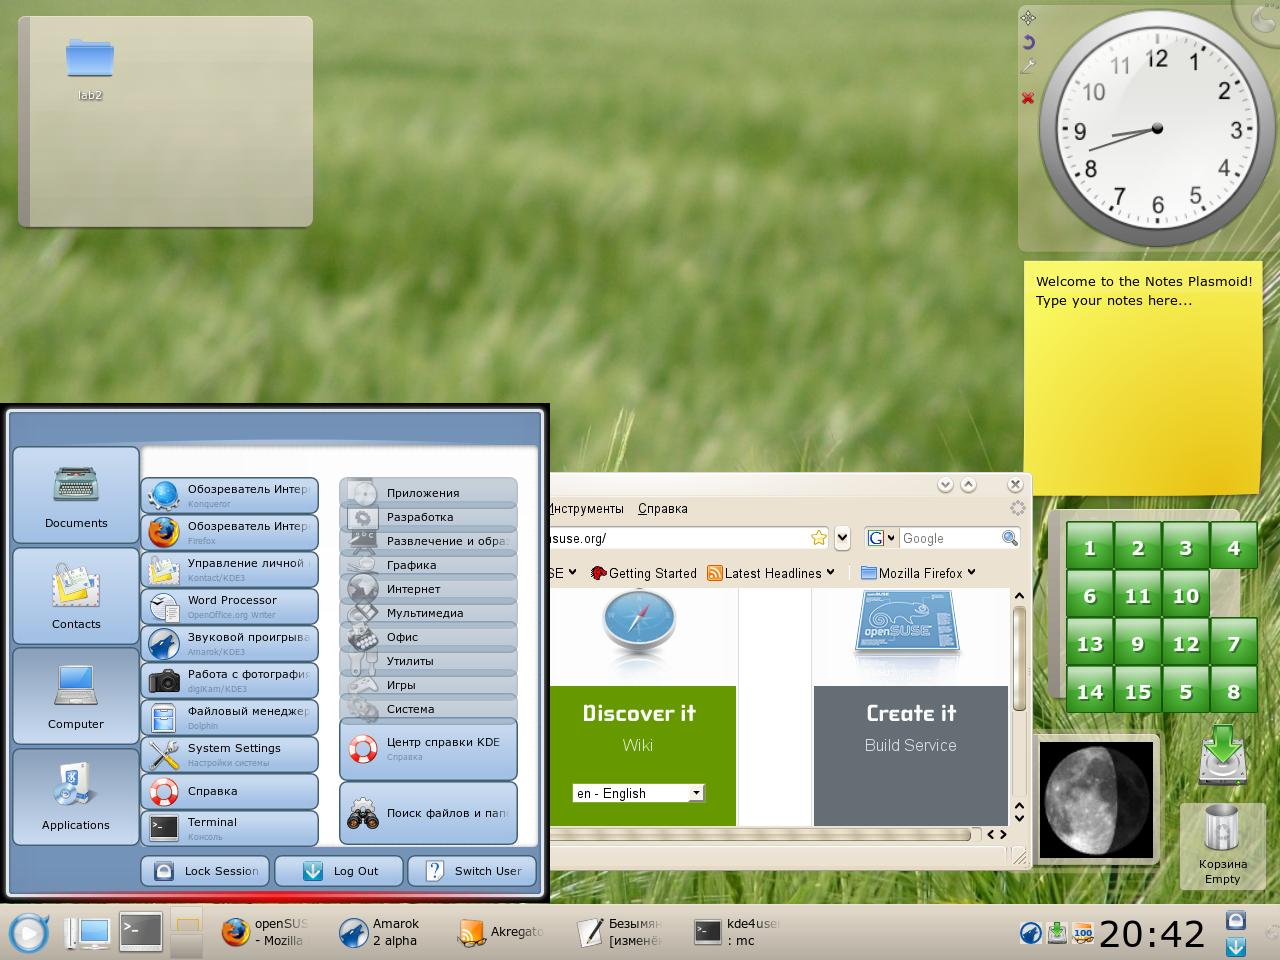Open Firefox's Справка menu
Screen dimensions: 1280x960
[x=662, y=508]
